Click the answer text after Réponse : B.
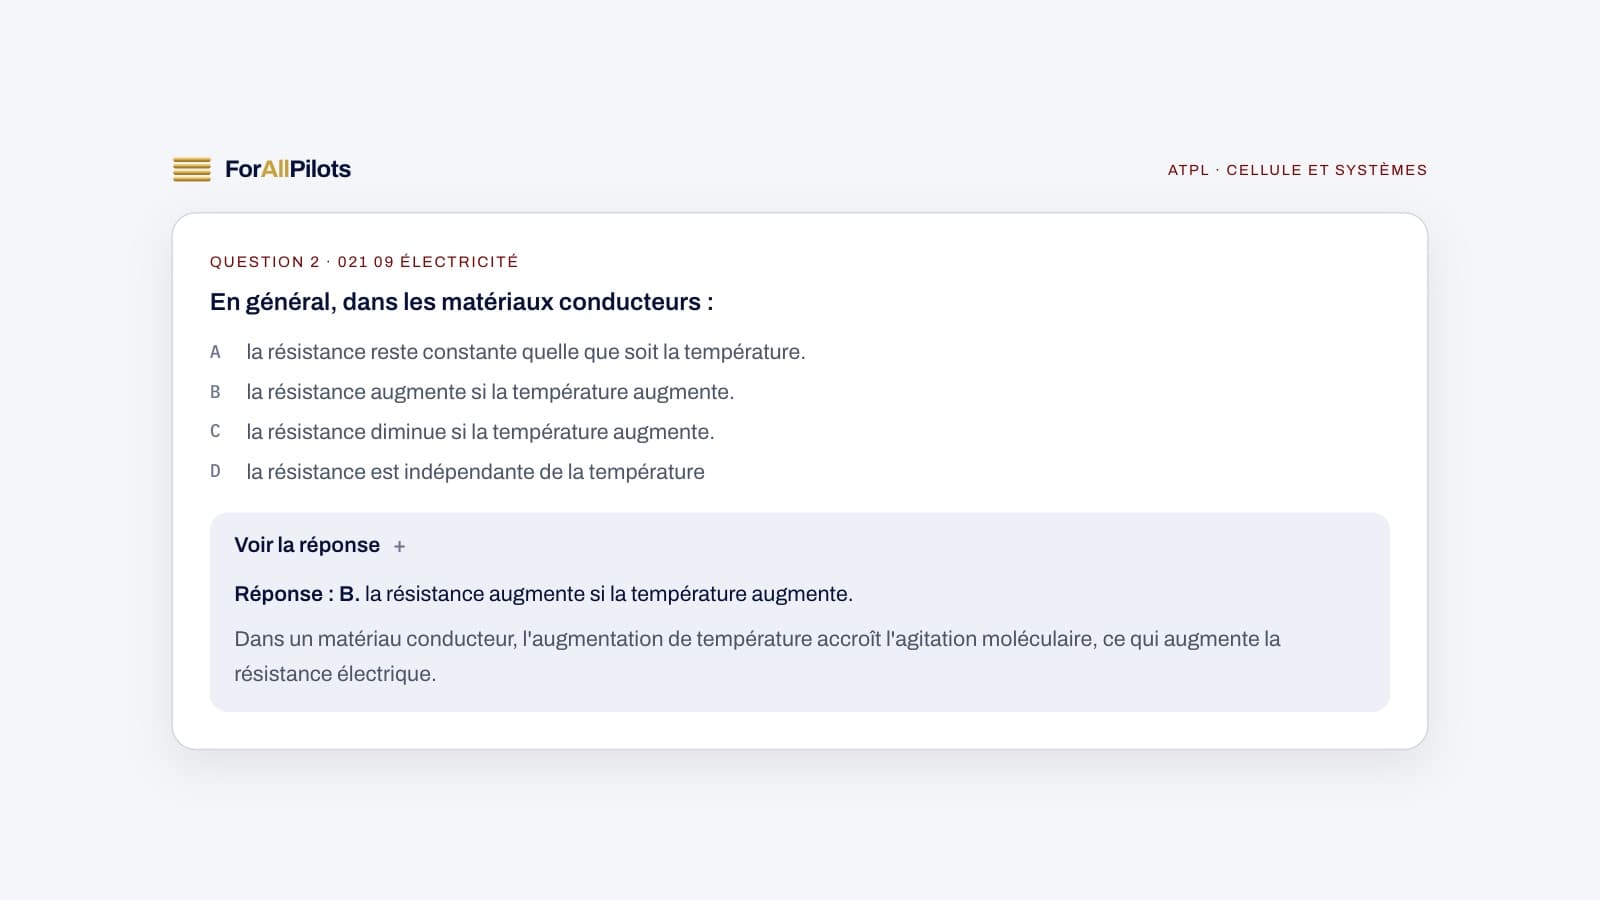1600x900 pixels. 609,594
